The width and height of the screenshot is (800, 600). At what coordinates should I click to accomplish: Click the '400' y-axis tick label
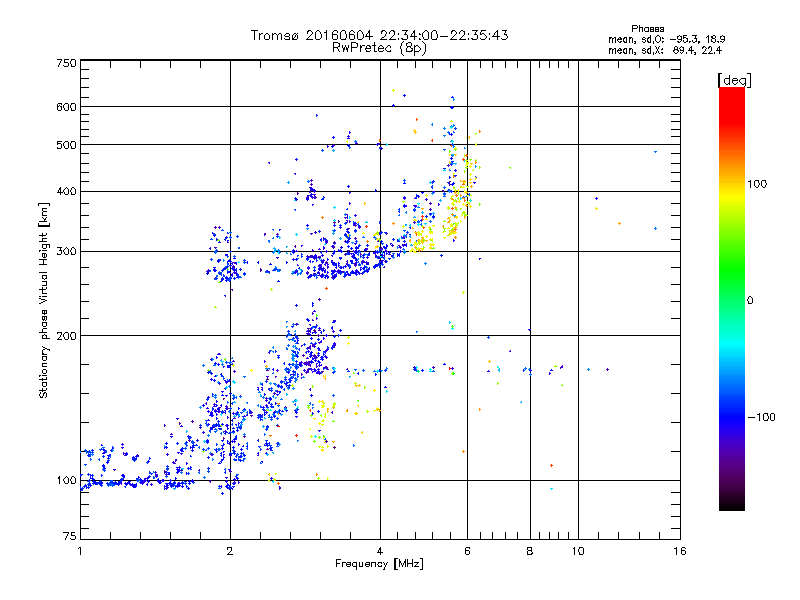(66, 192)
